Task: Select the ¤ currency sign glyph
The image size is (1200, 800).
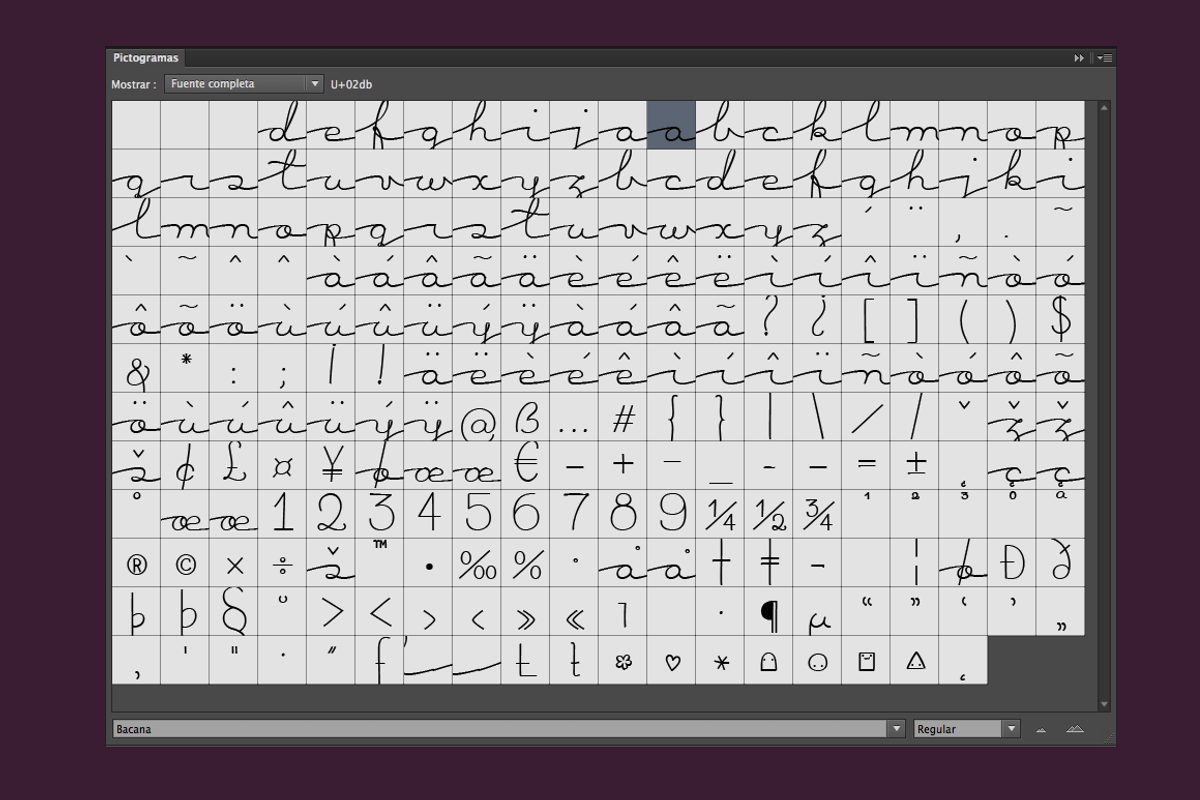Action: tap(282, 466)
